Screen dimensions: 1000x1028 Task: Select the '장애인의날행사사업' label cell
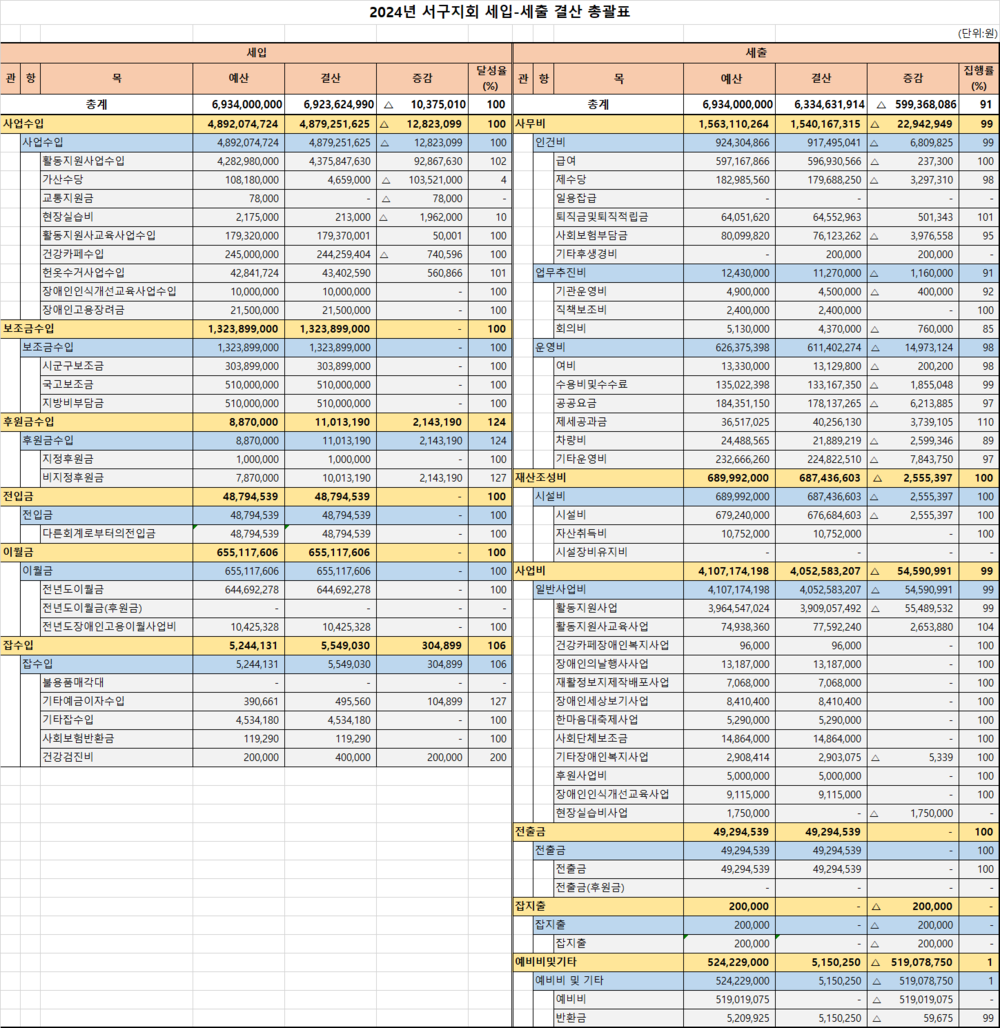click(x=618, y=664)
